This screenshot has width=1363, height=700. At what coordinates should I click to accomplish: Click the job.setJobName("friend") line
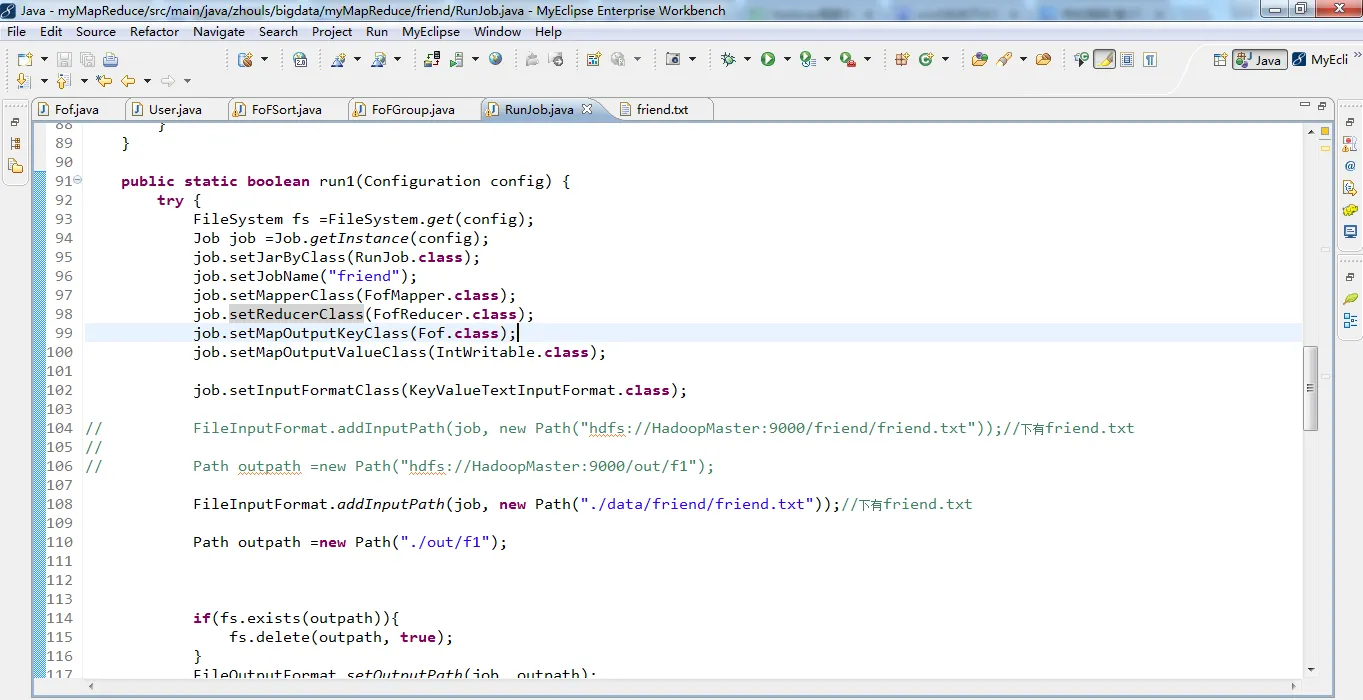[305, 276]
